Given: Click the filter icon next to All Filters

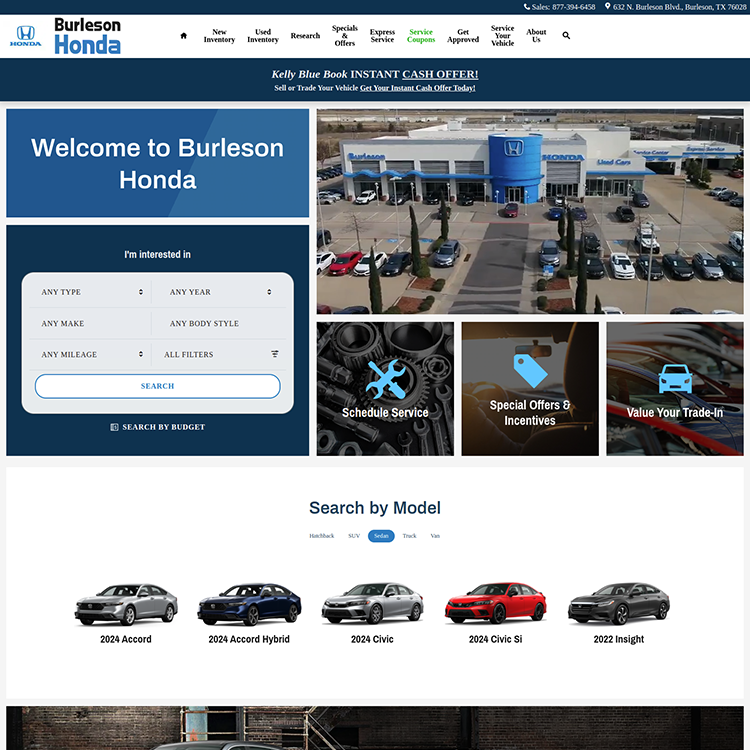Looking at the screenshot, I should (x=275, y=354).
